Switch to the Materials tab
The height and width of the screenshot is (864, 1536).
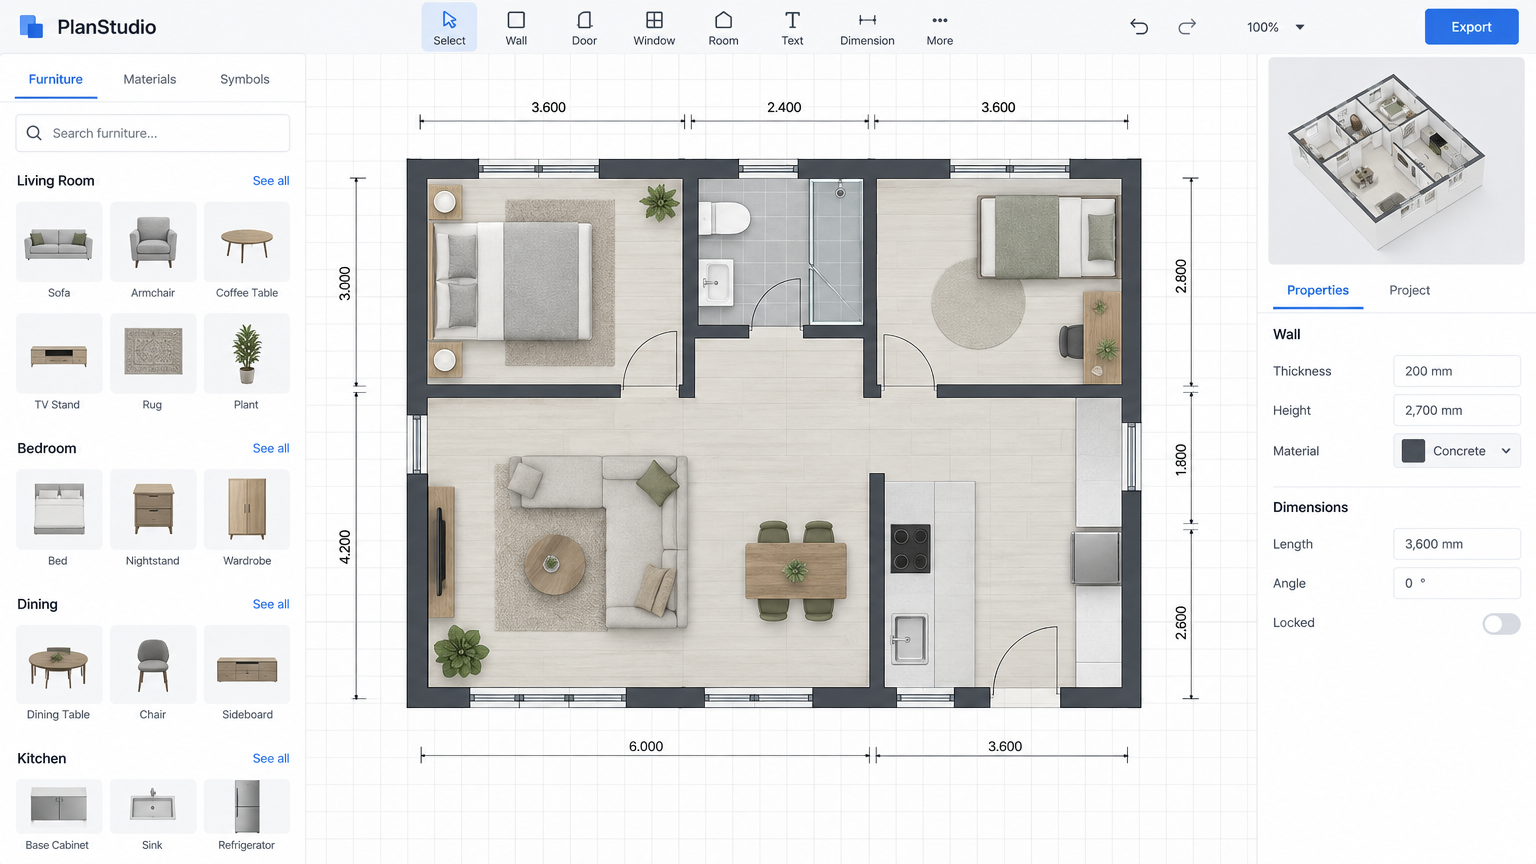coord(150,79)
